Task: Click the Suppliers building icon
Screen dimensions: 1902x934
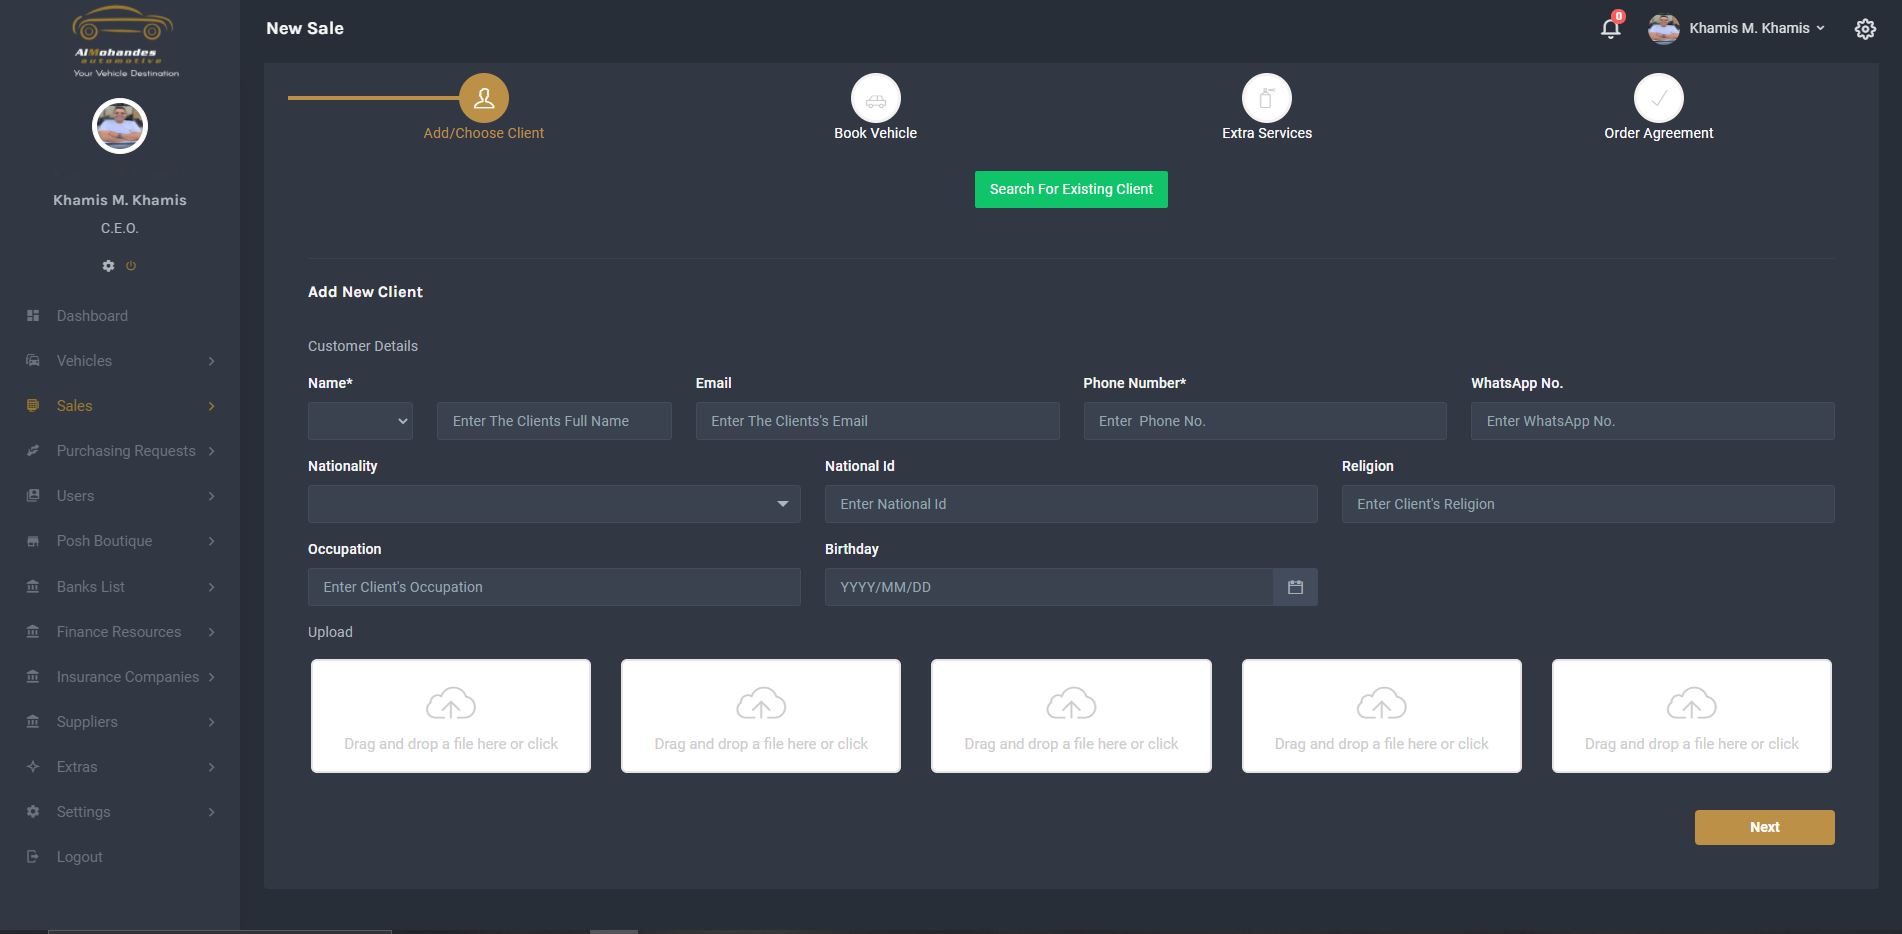Action: 33,722
